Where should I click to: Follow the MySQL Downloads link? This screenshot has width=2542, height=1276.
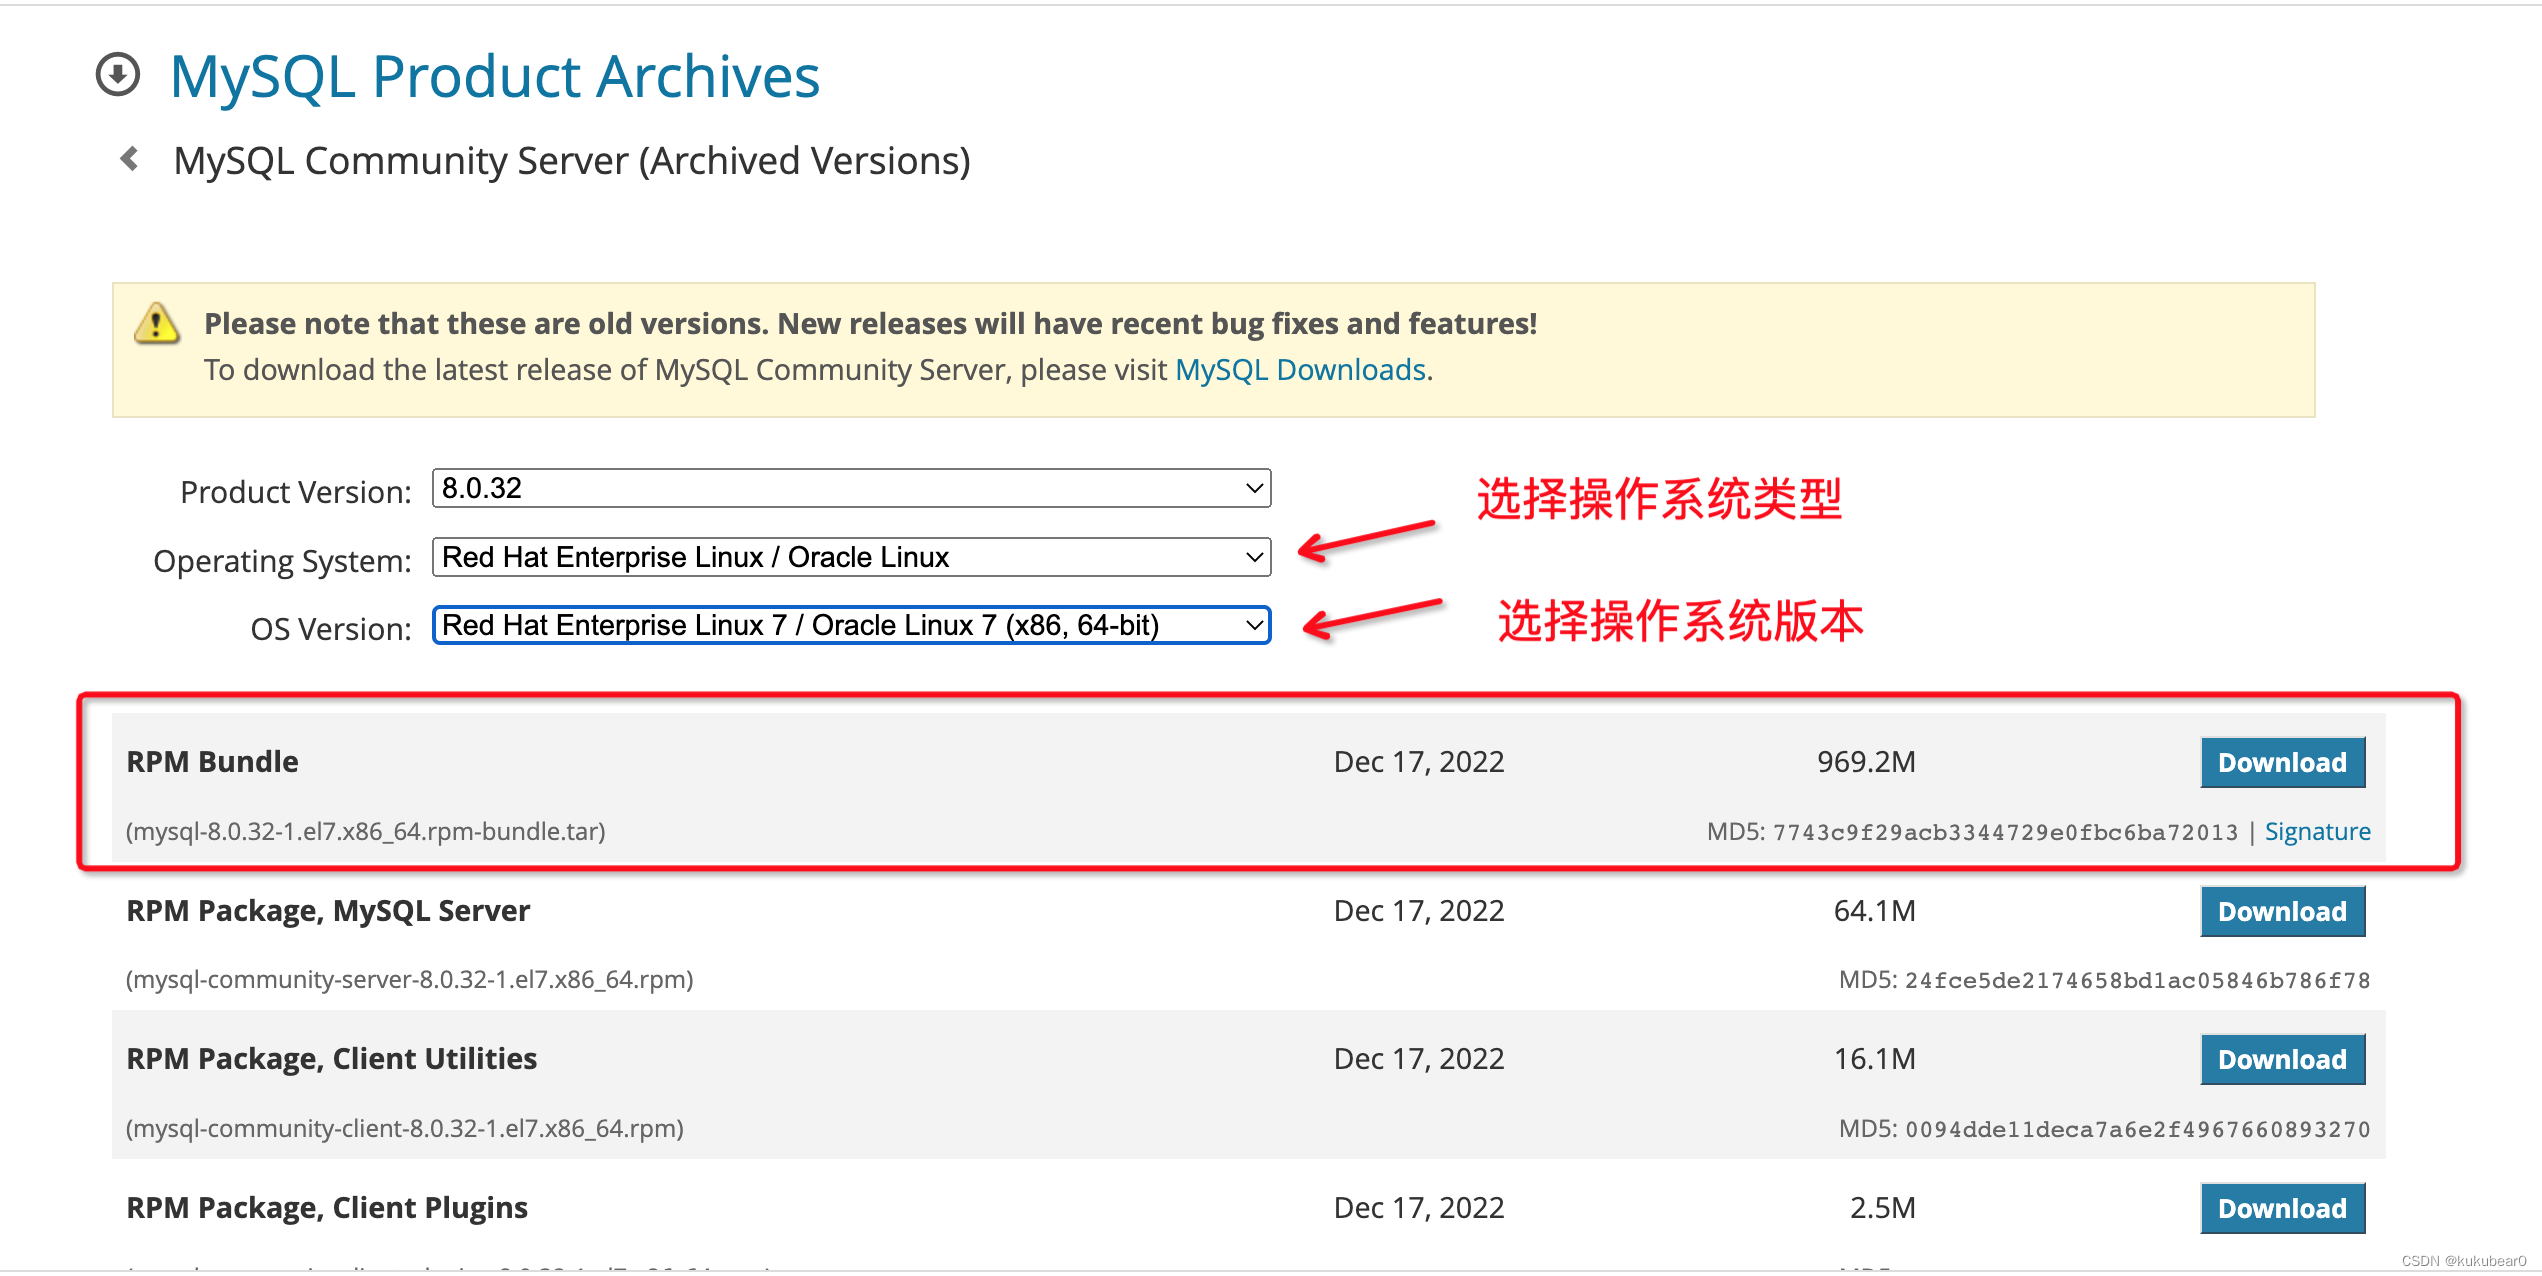click(1300, 370)
